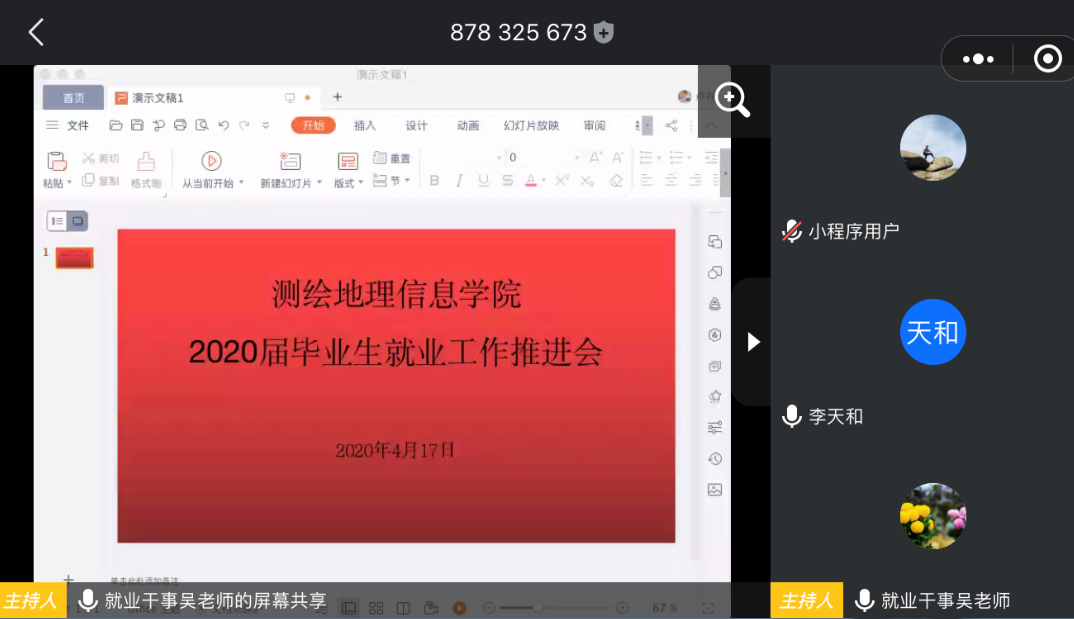Open the font color dropdown arrow

[x=544, y=181]
